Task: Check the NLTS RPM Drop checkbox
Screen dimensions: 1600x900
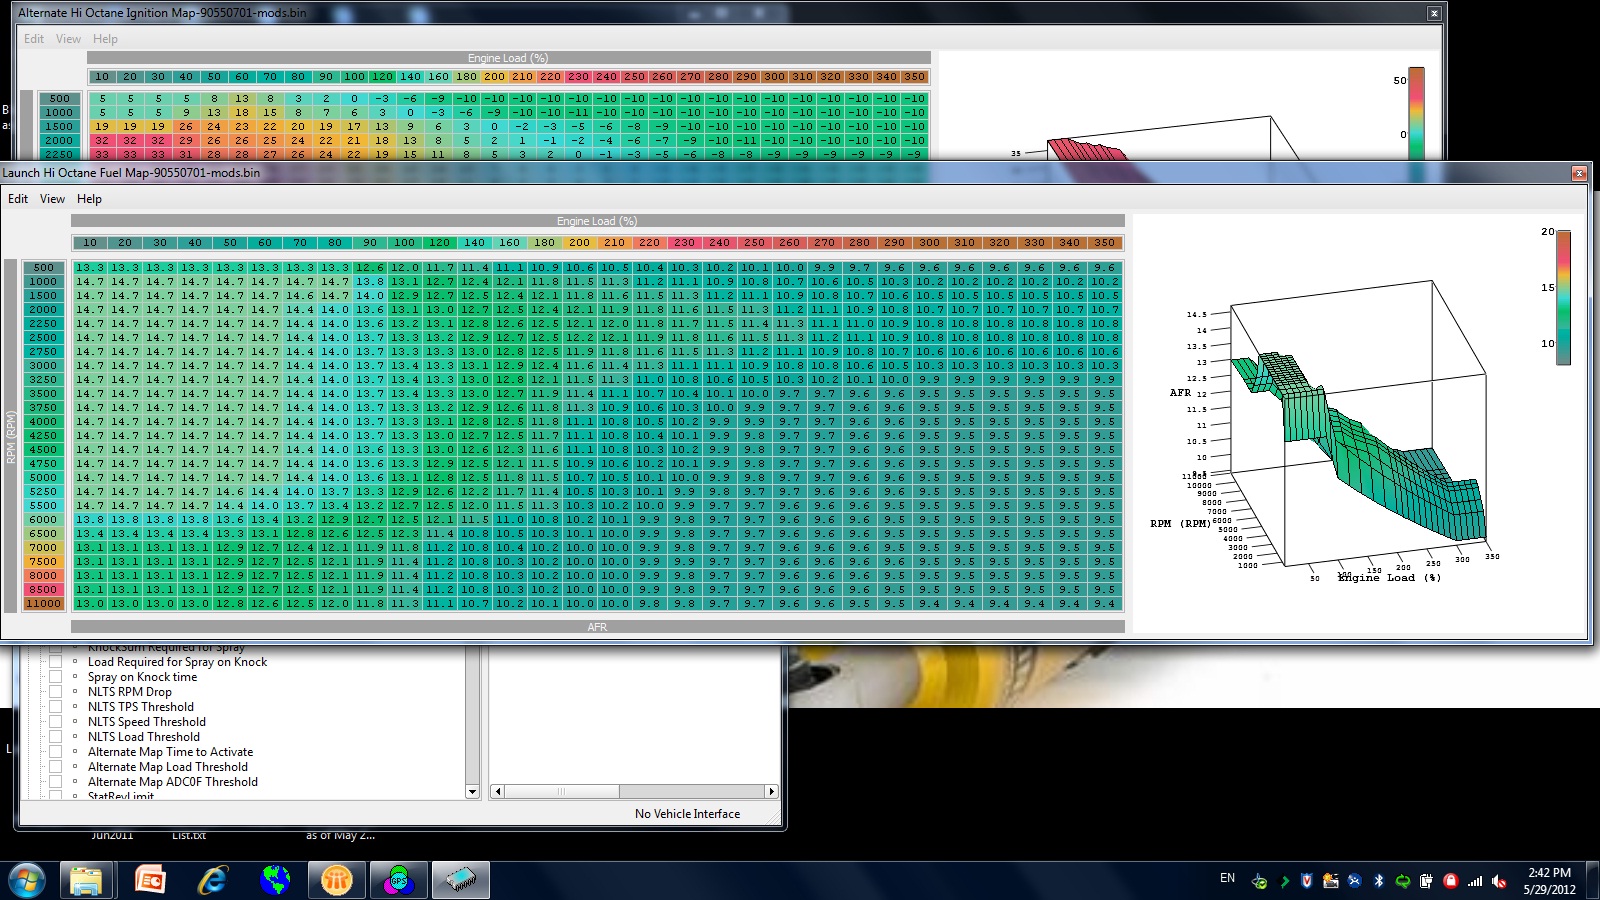Action: click(x=56, y=692)
